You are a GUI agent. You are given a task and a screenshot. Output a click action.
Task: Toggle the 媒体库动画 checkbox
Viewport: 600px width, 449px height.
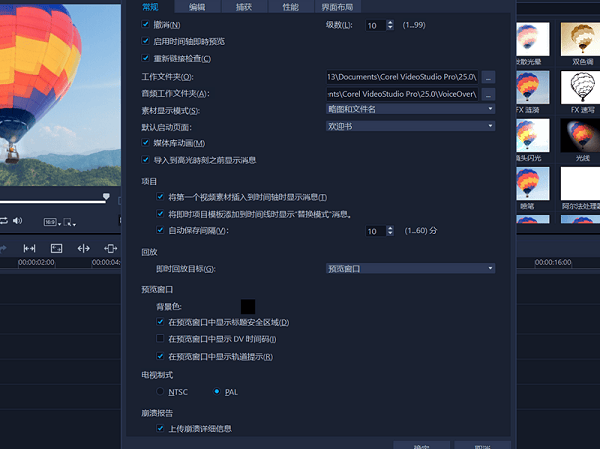point(145,142)
